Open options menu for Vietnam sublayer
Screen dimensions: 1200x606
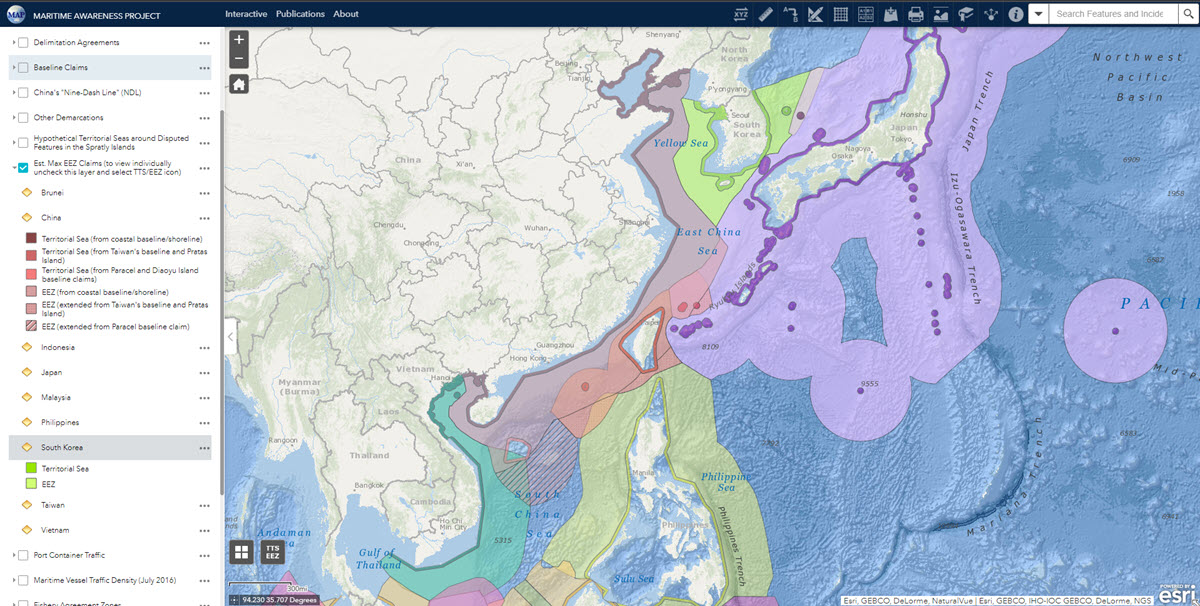[x=204, y=530]
